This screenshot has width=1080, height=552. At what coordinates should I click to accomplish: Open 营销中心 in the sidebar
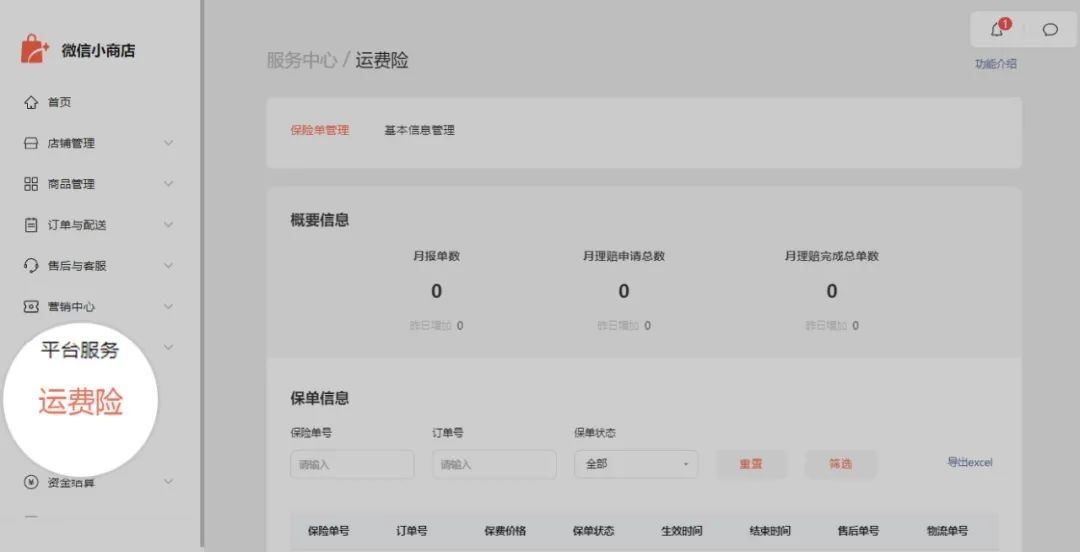tap(71, 307)
